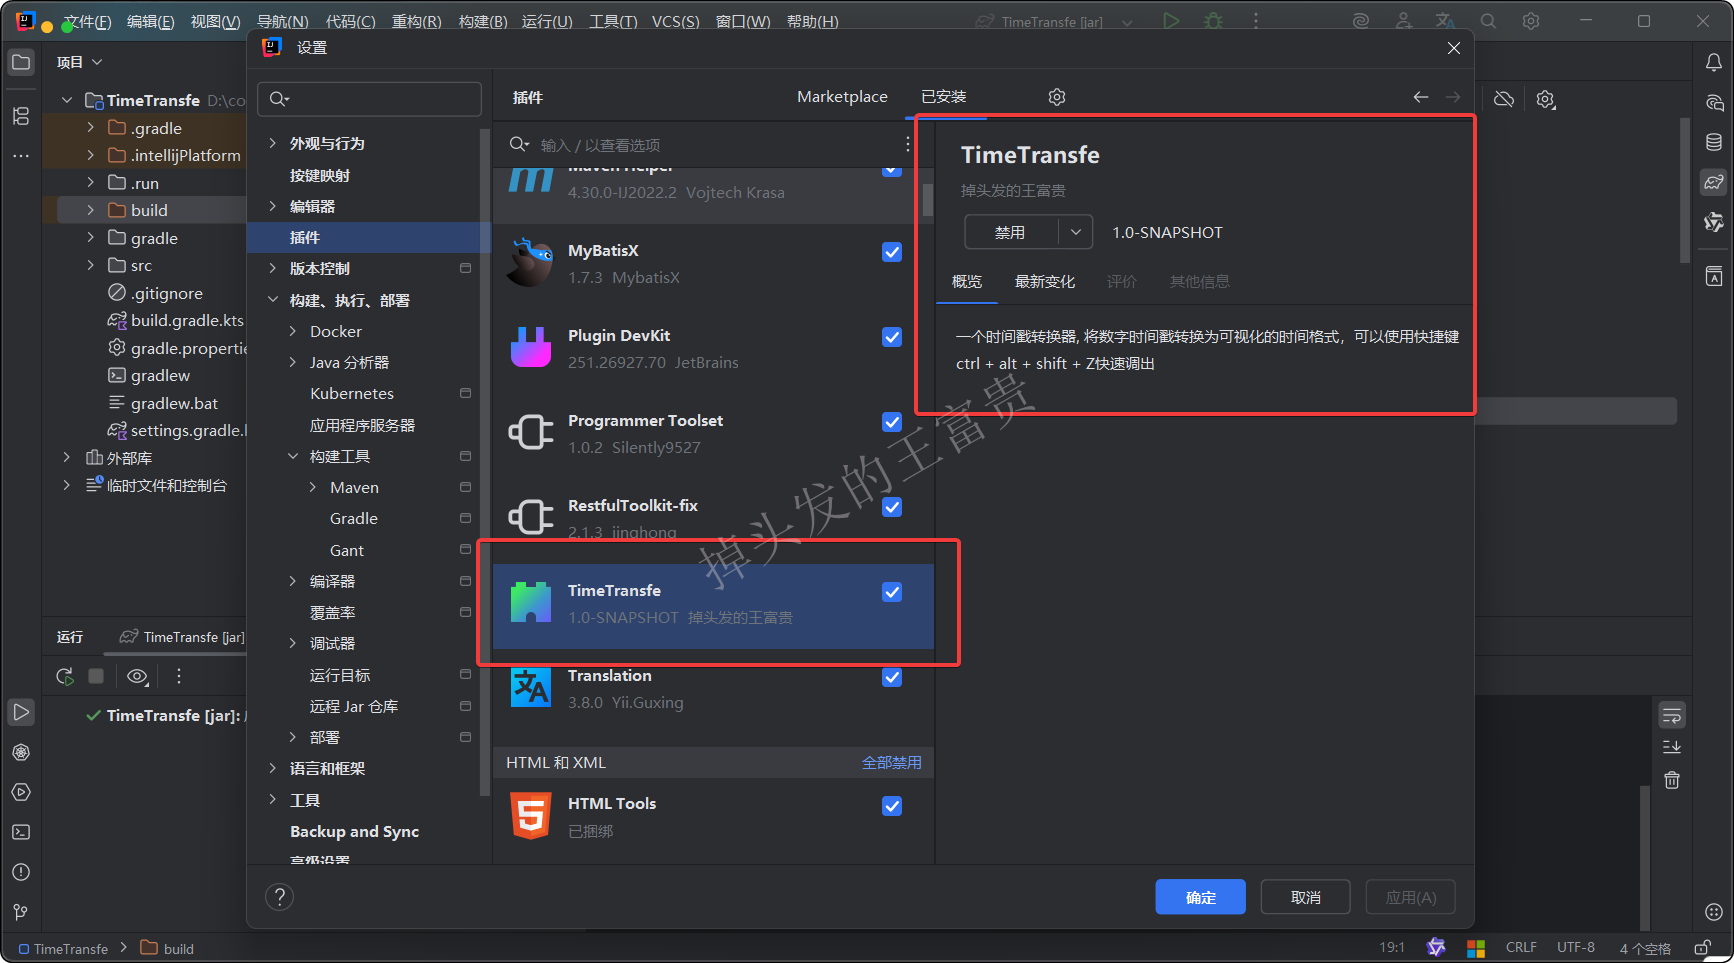The image size is (1734, 963).
Task: Click the Notifications bell icon
Action: pyautogui.click(x=1714, y=62)
